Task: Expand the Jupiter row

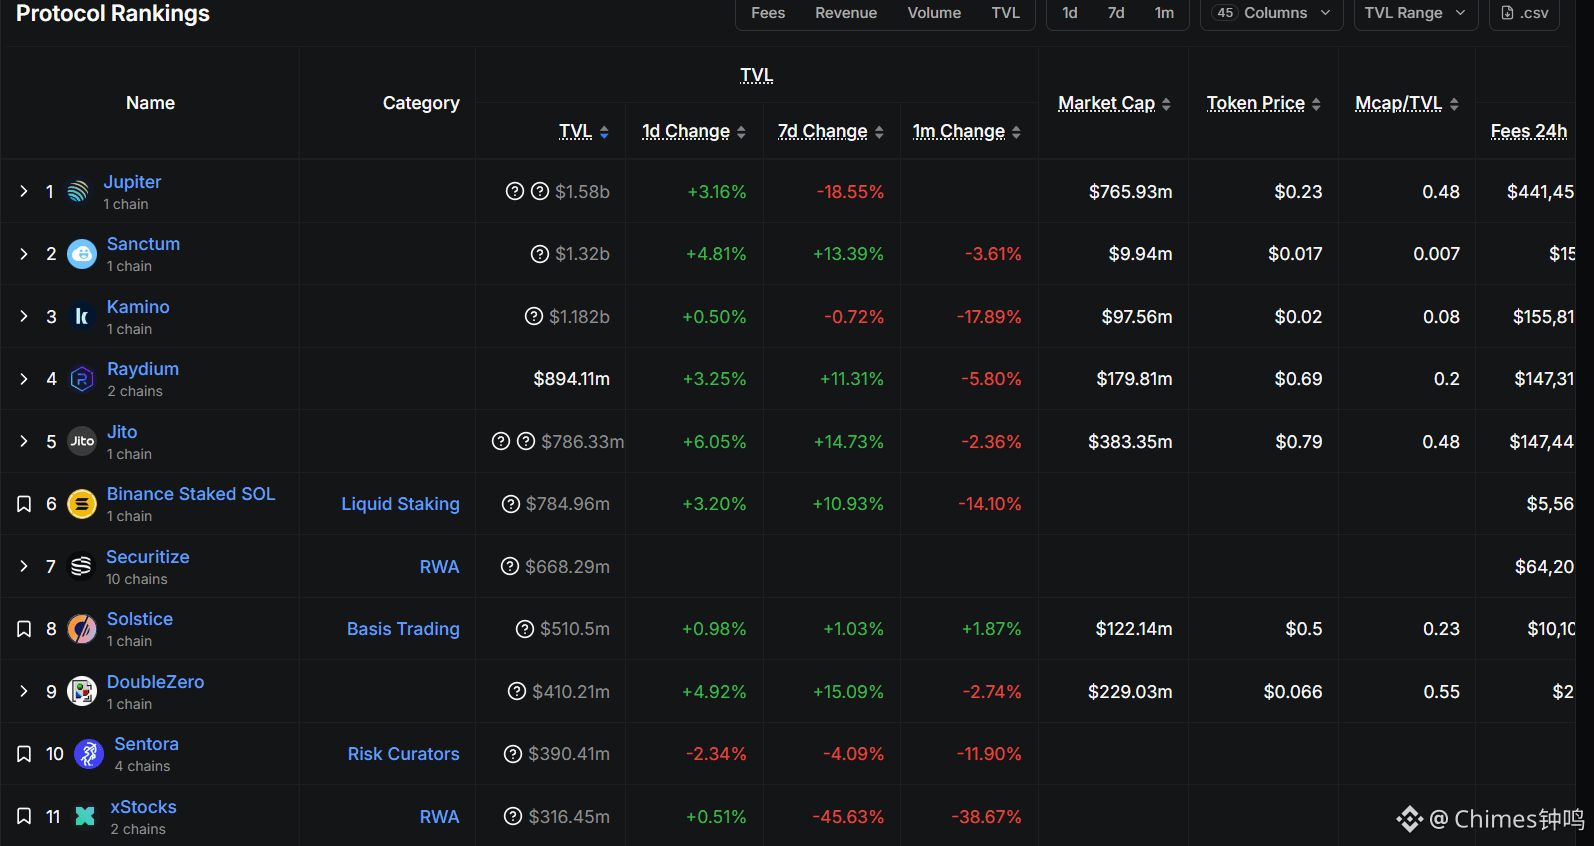Action: [24, 191]
